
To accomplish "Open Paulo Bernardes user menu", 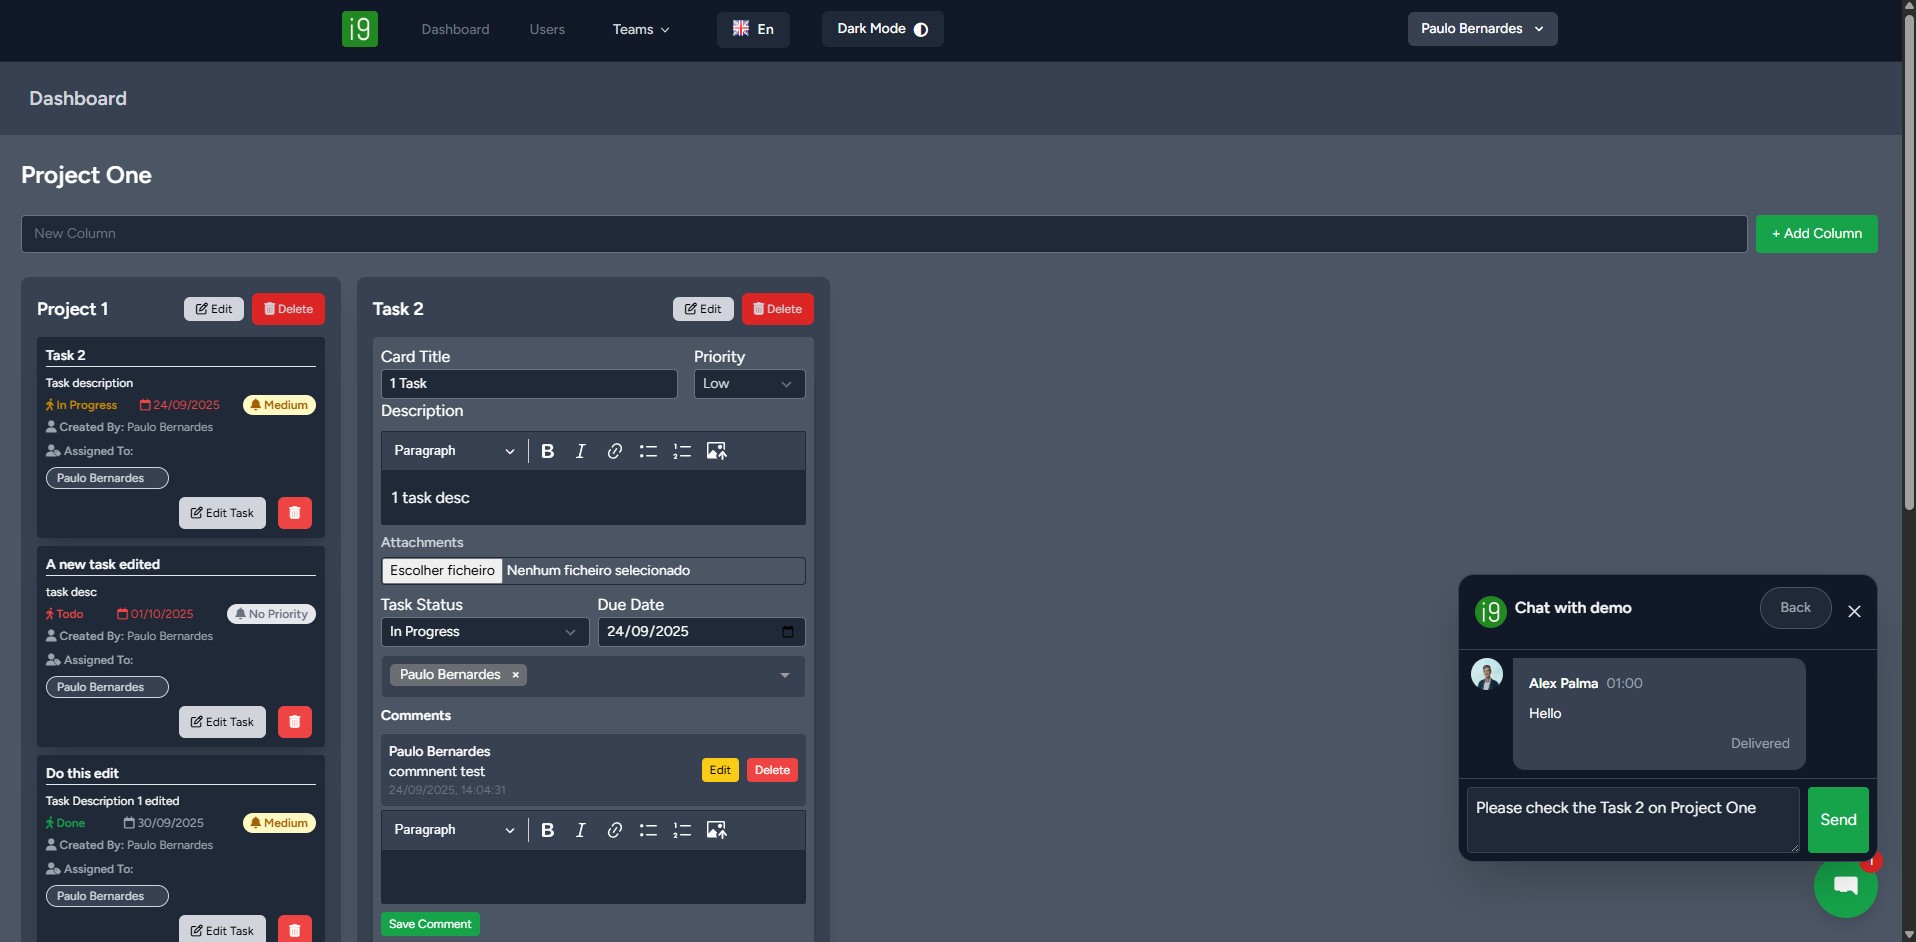I will (x=1481, y=29).
